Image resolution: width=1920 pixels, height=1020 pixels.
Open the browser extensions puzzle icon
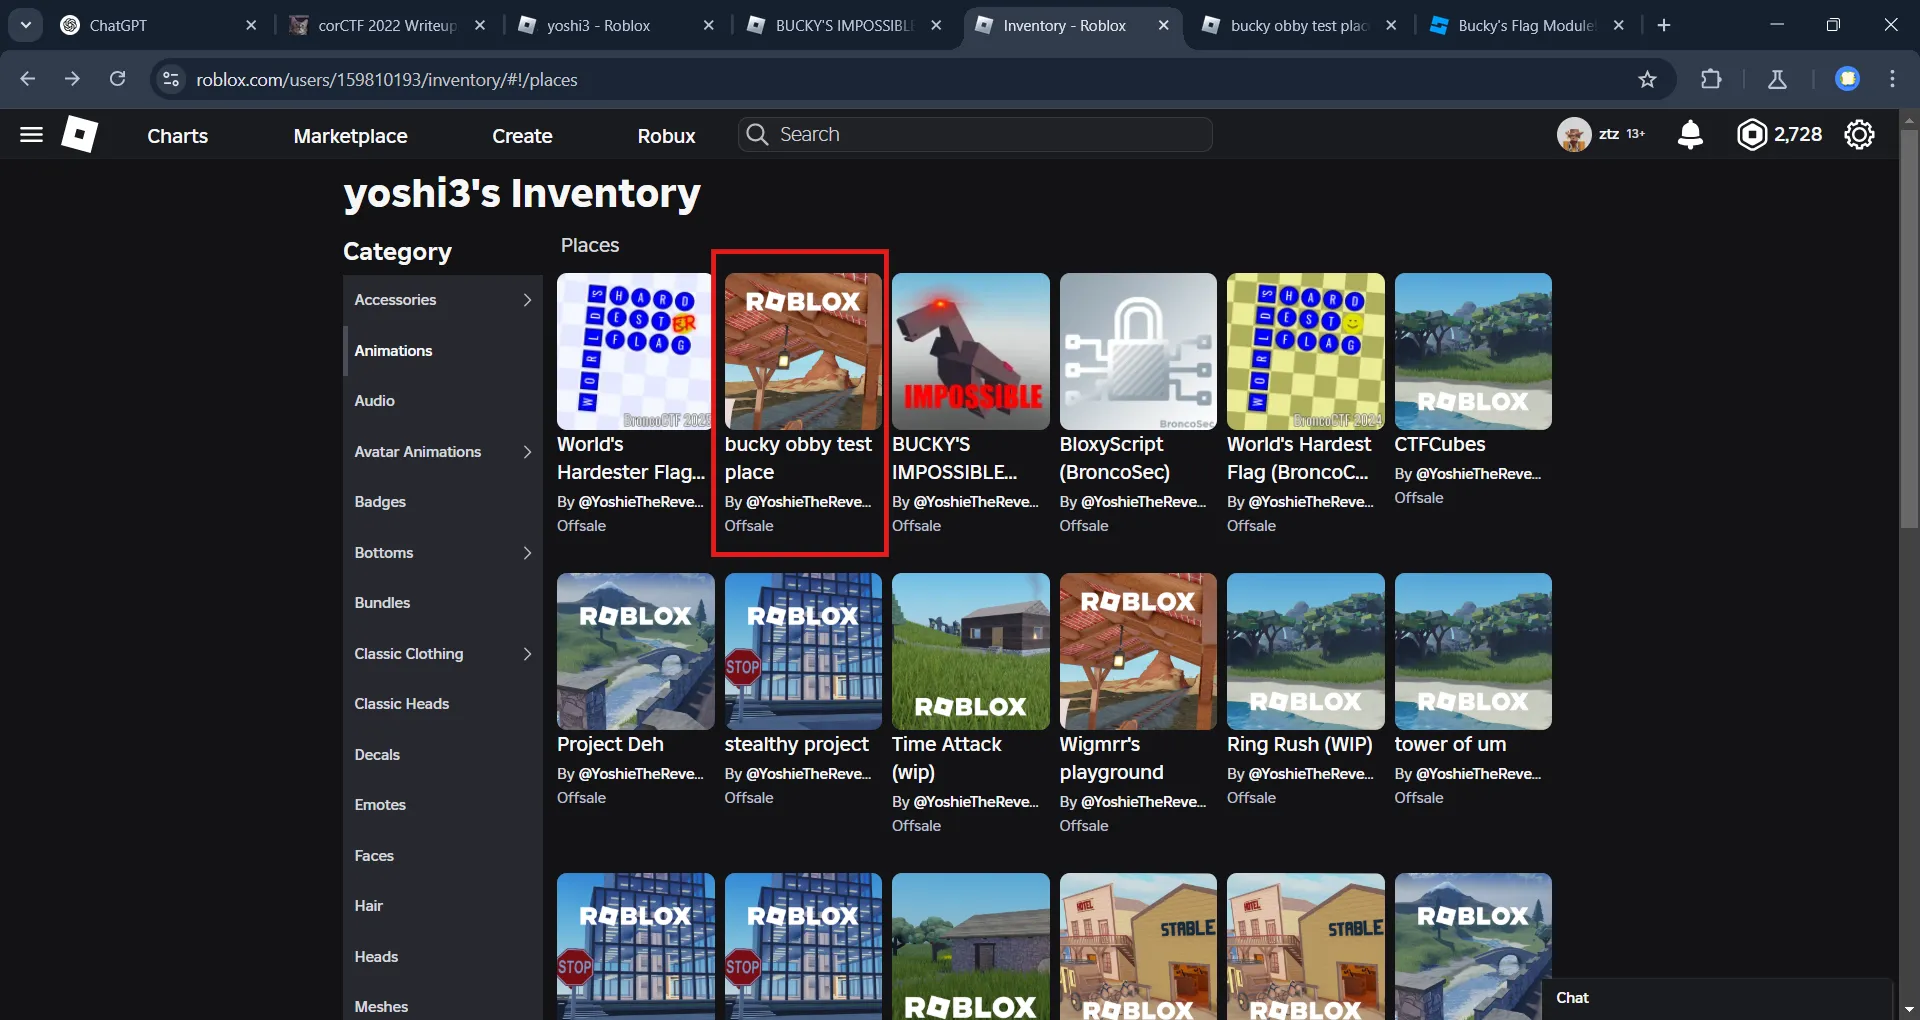(1711, 79)
